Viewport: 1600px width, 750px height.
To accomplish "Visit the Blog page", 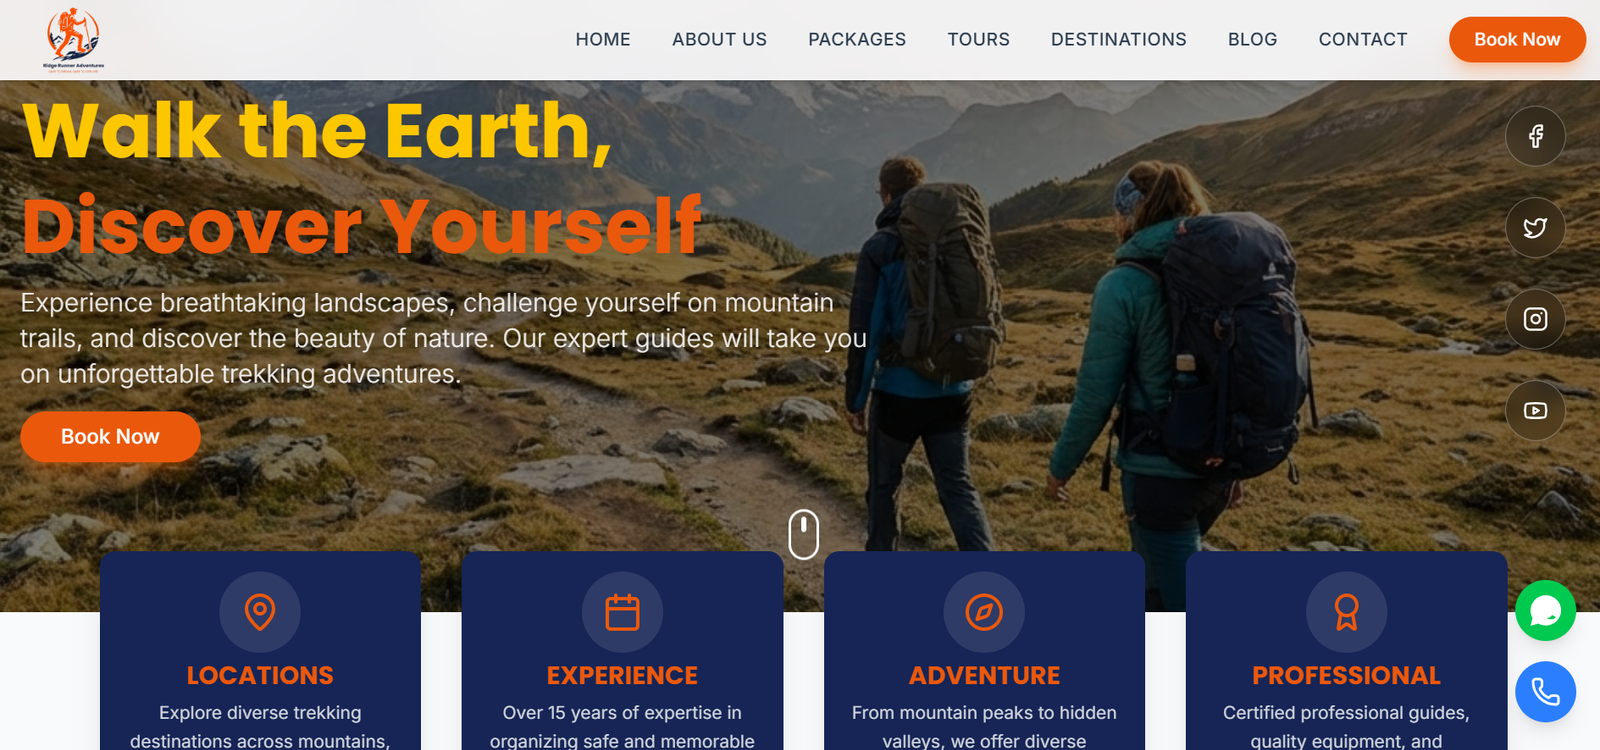I will [1252, 40].
